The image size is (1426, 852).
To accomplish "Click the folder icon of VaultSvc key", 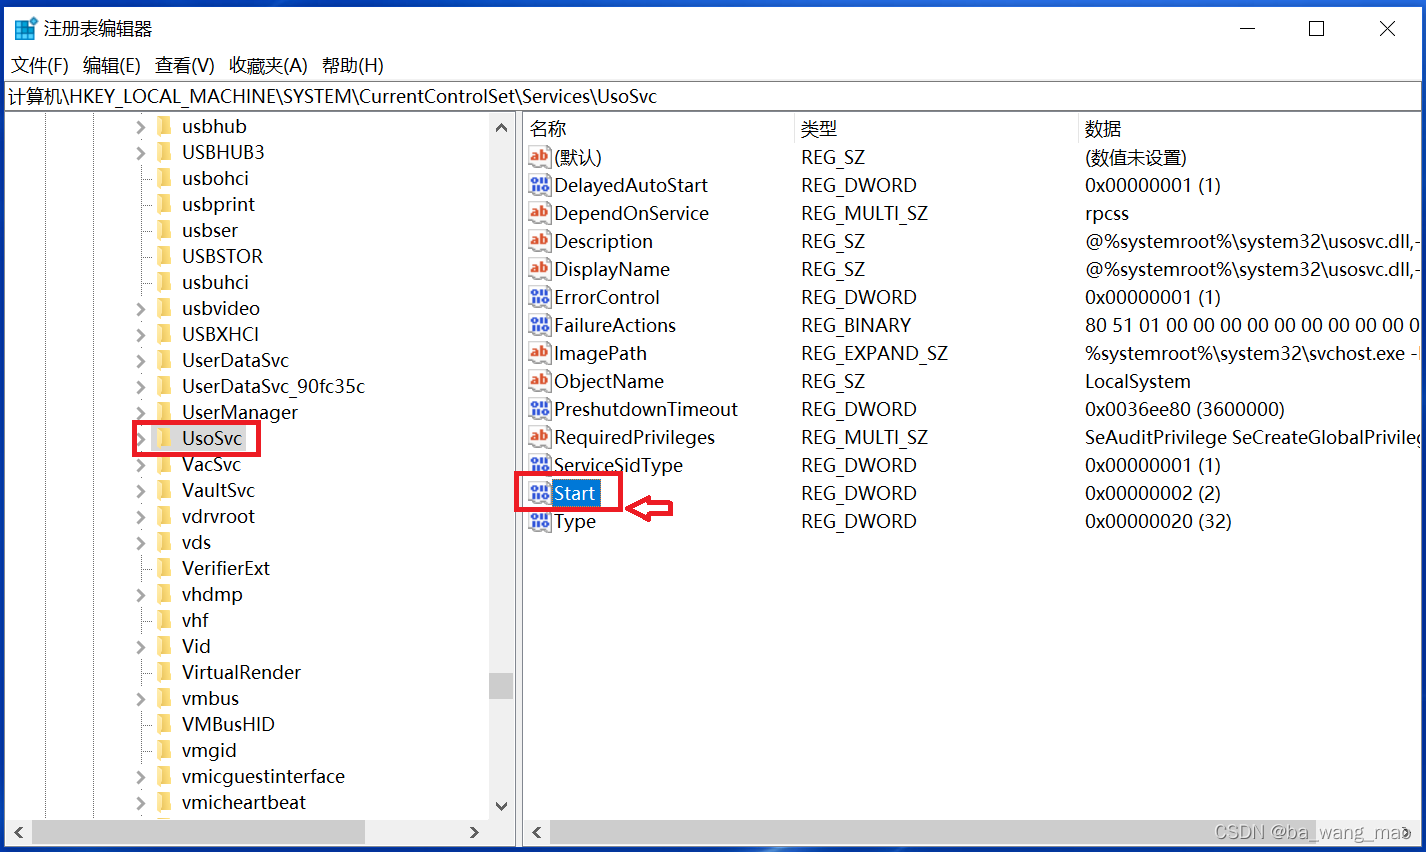I will click(165, 490).
